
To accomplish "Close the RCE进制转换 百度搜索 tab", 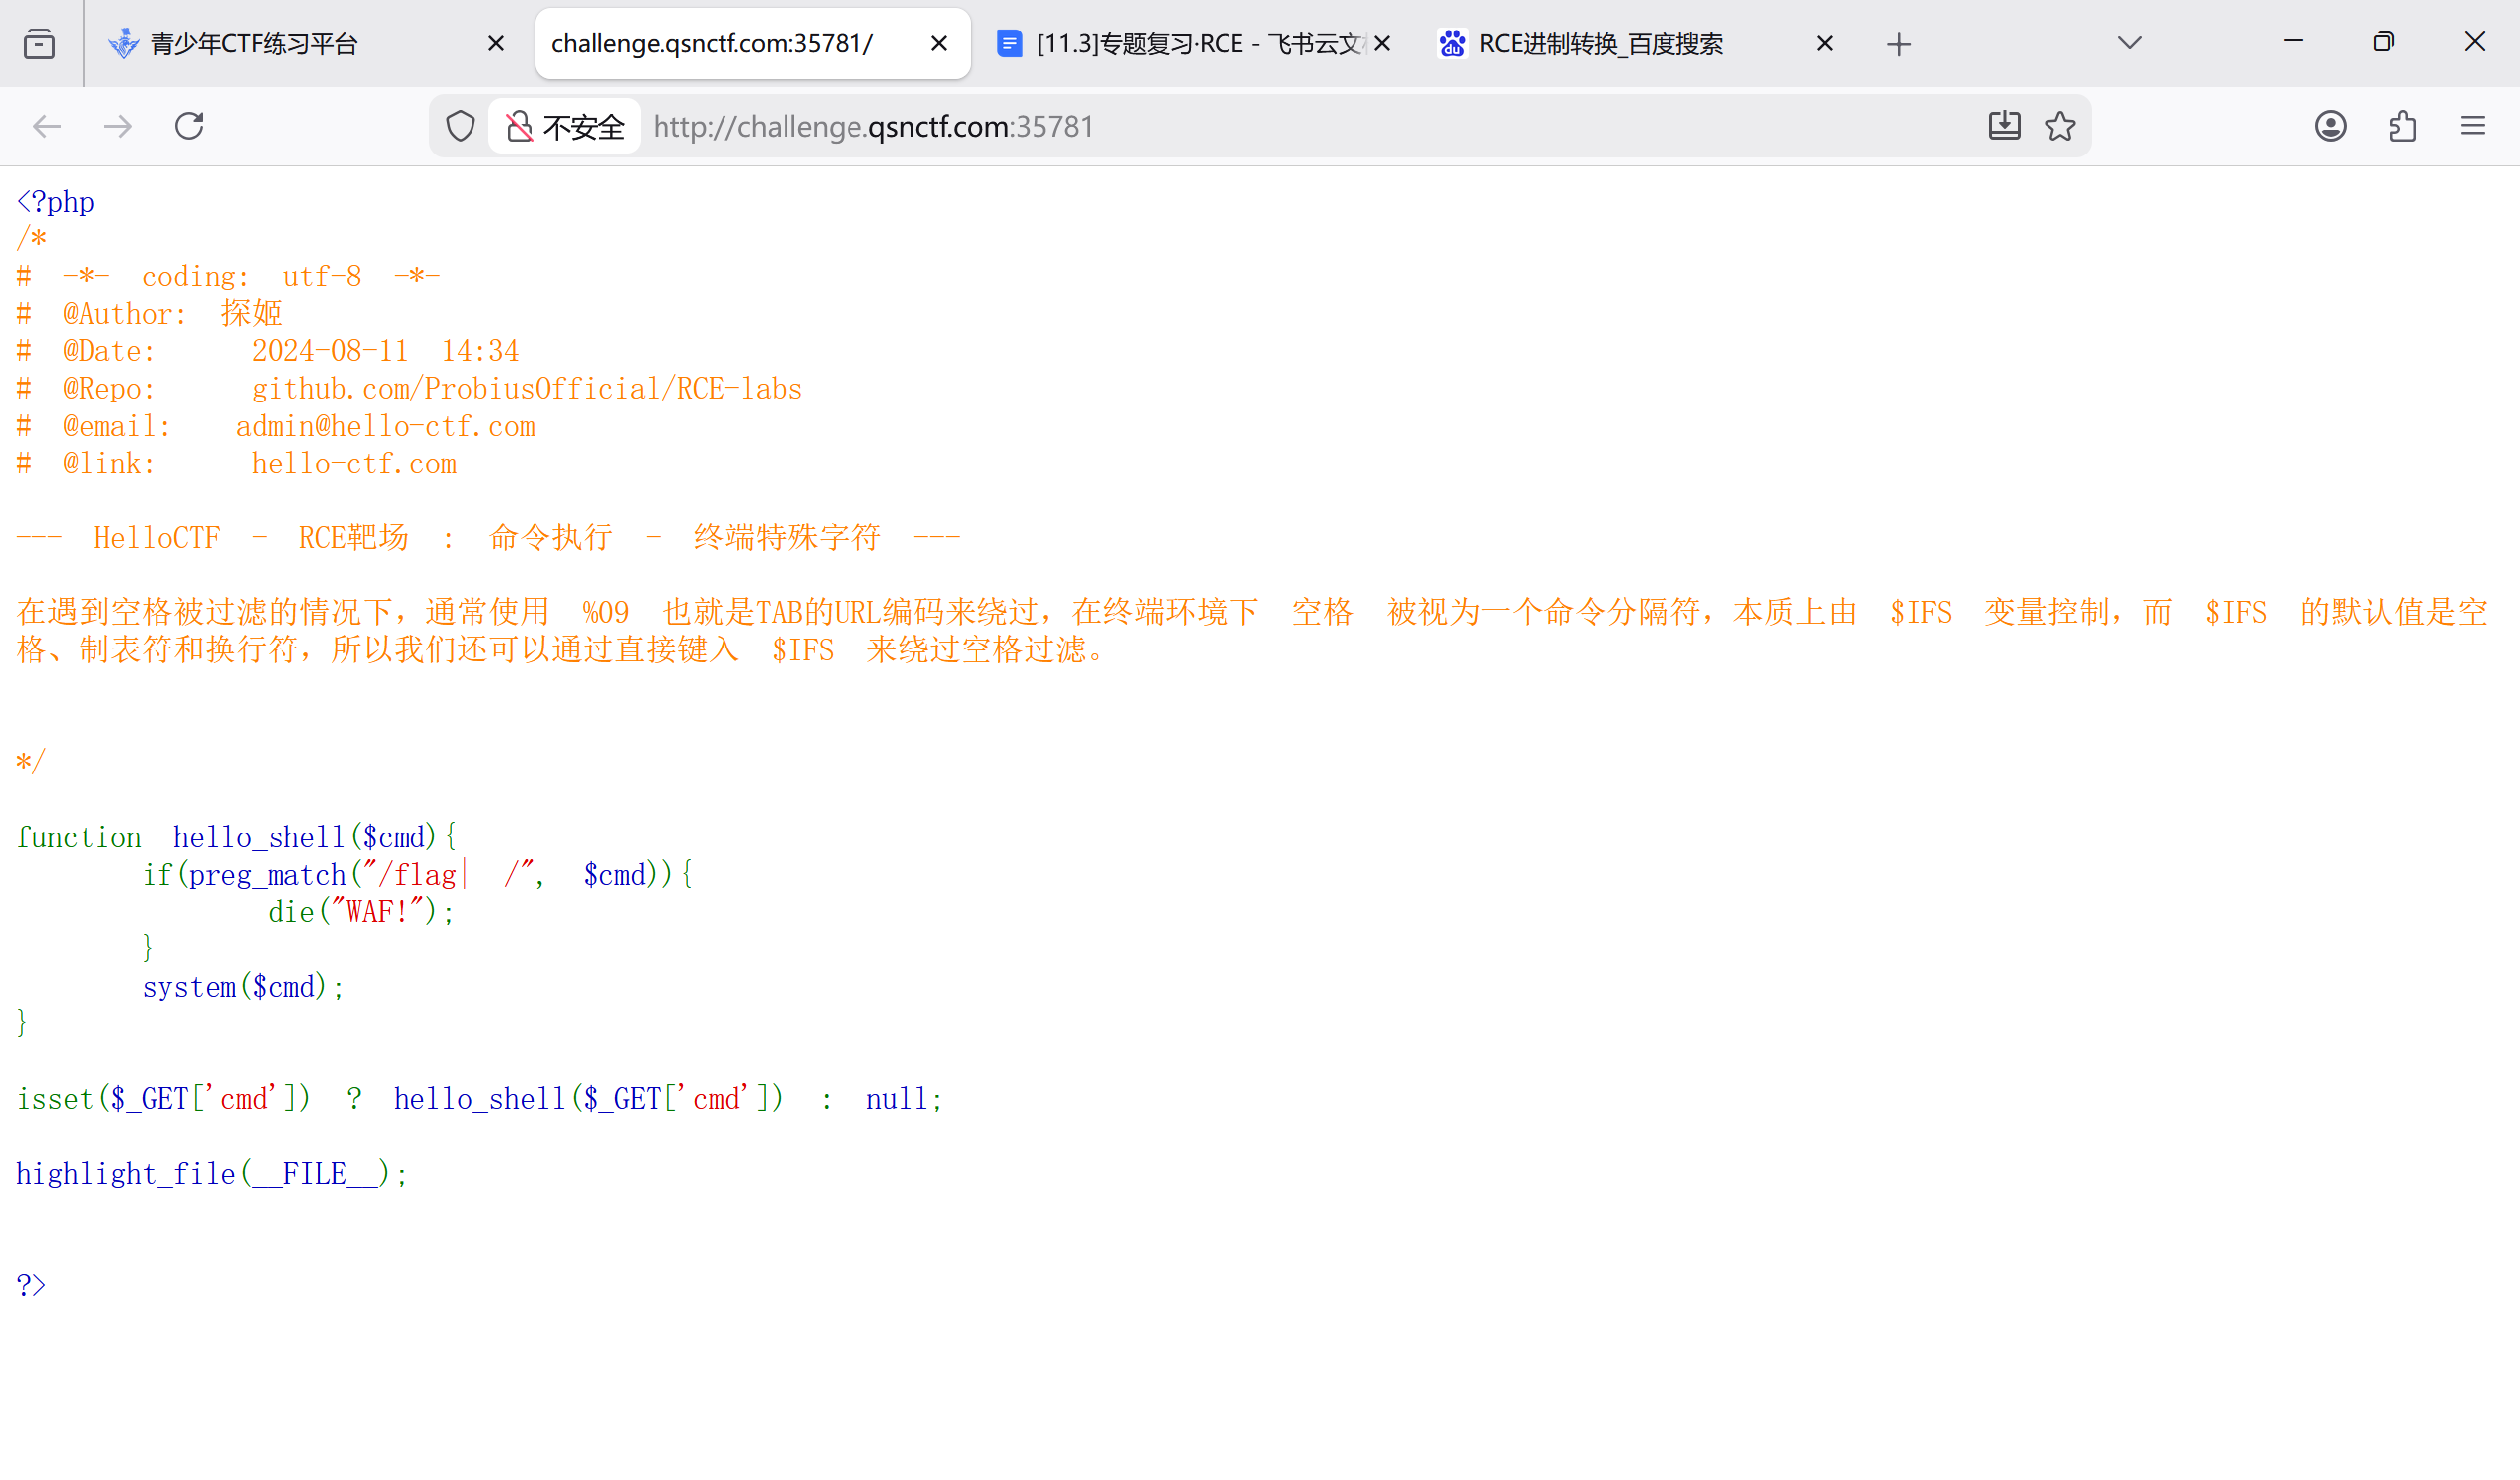I will click(x=1824, y=44).
